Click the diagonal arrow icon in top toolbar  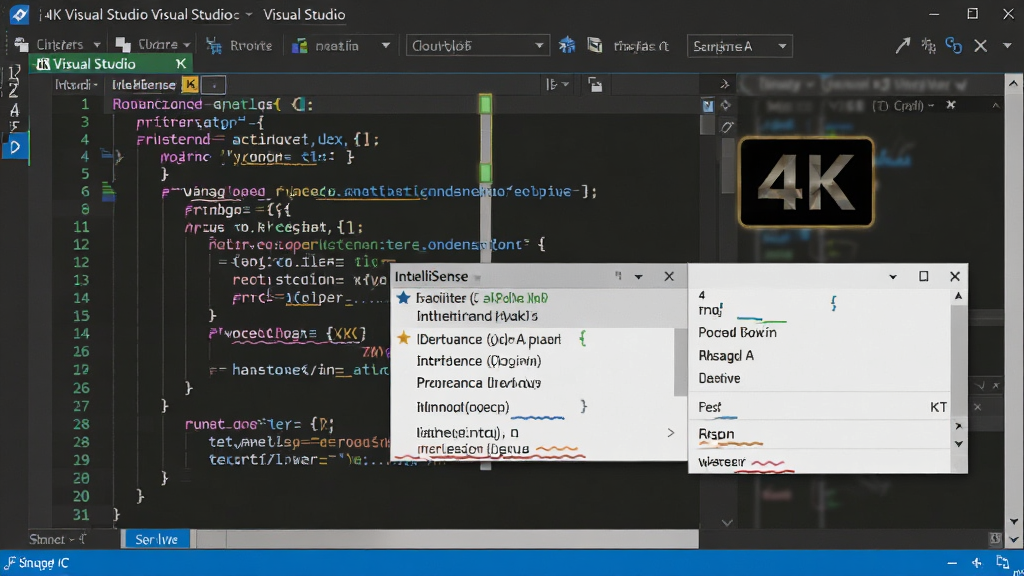point(903,45)
